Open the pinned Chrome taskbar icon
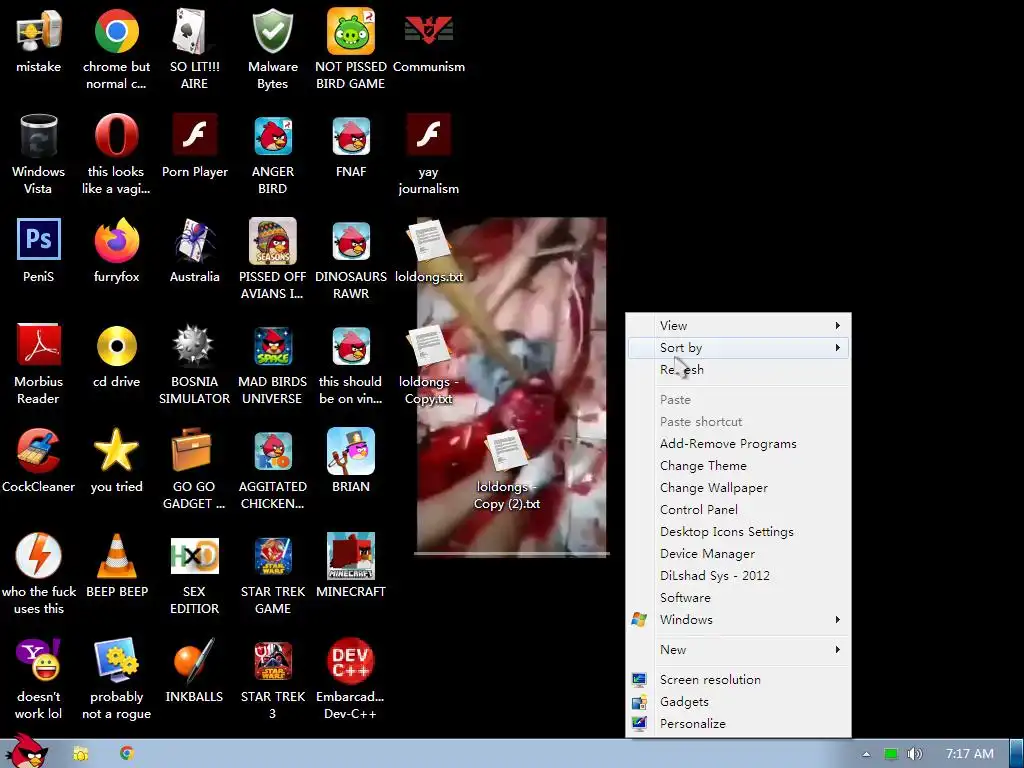The width and height of the screenshot is (1024, 768). 127,753
